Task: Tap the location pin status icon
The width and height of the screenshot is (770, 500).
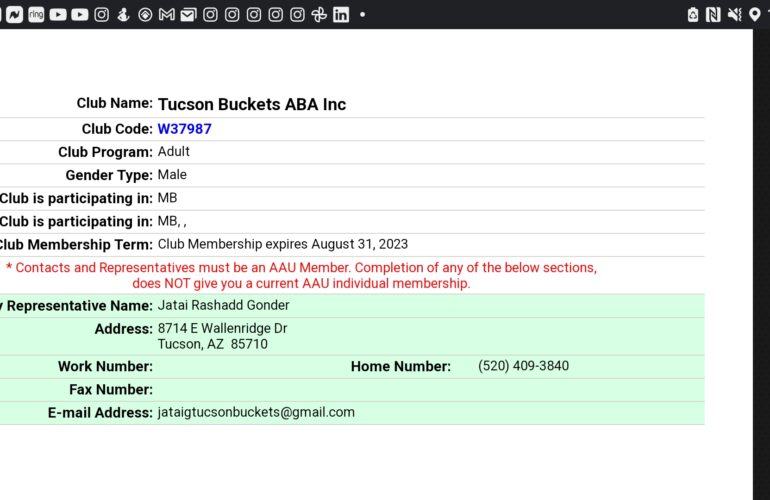Action: pos(755,15)
